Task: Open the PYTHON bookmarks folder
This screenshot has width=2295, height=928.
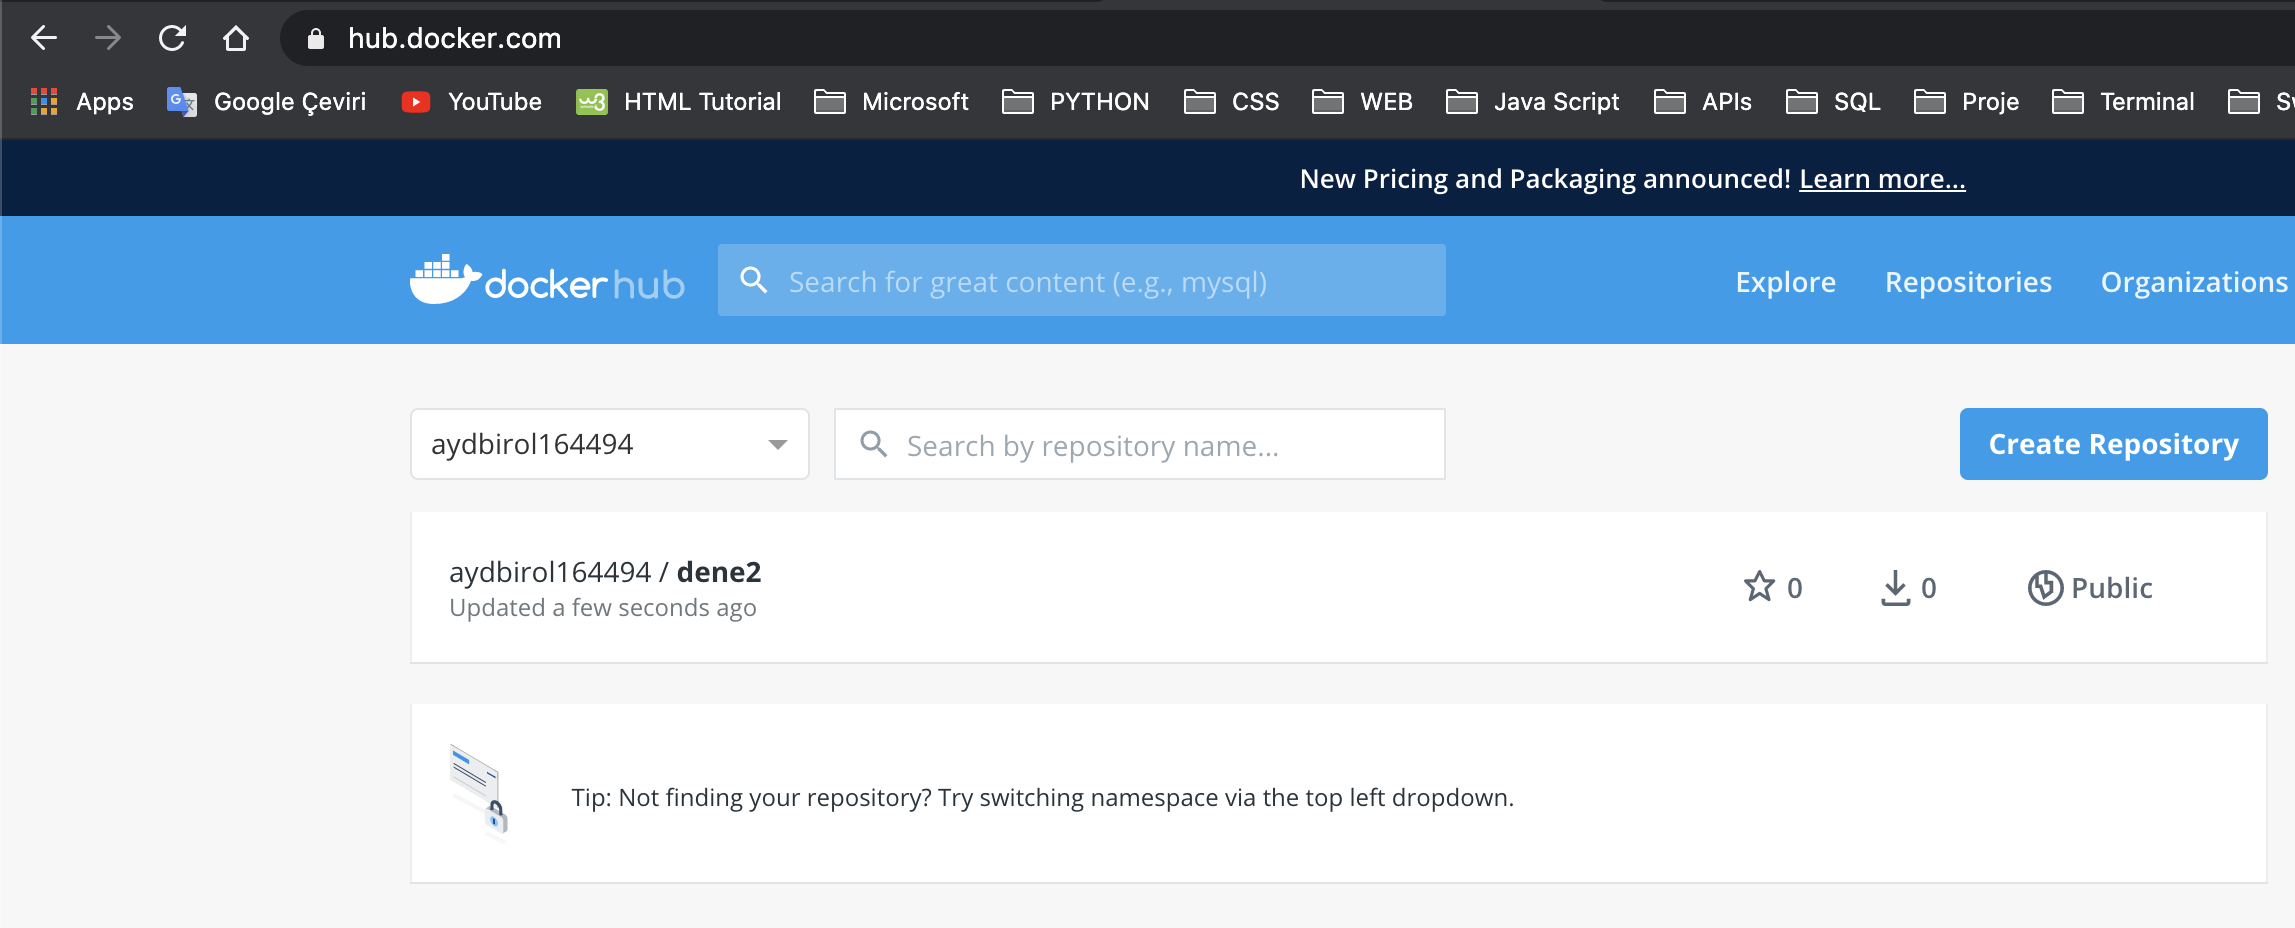Action: pos(1076,102)
